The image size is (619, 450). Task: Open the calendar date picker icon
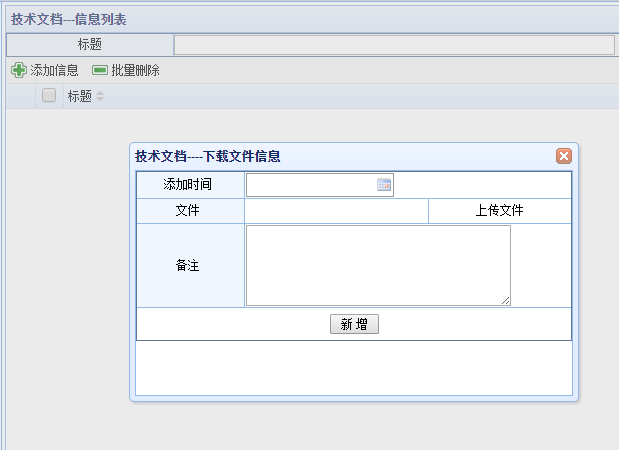[384, 185]
